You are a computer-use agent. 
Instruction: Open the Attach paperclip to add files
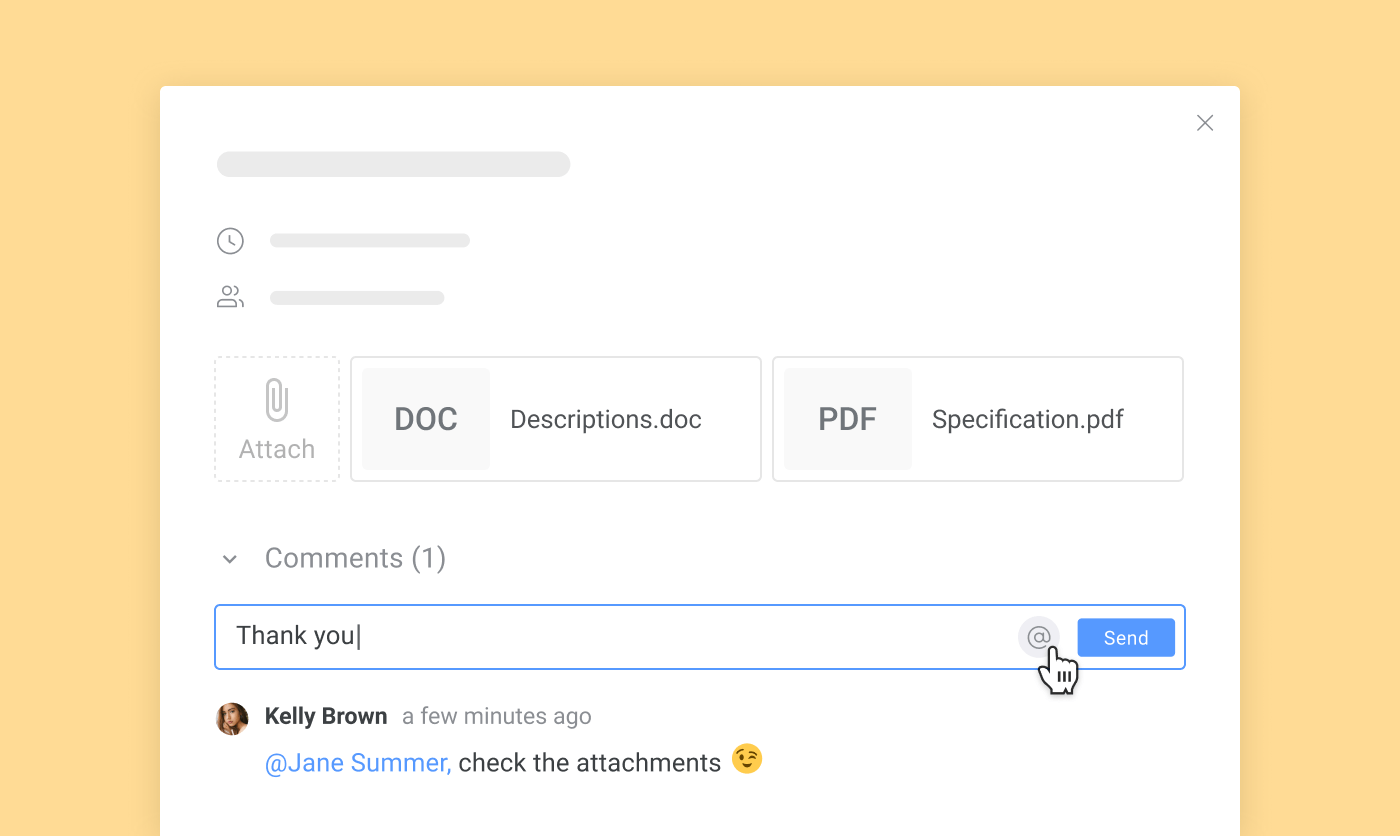(x=277, y=418)
